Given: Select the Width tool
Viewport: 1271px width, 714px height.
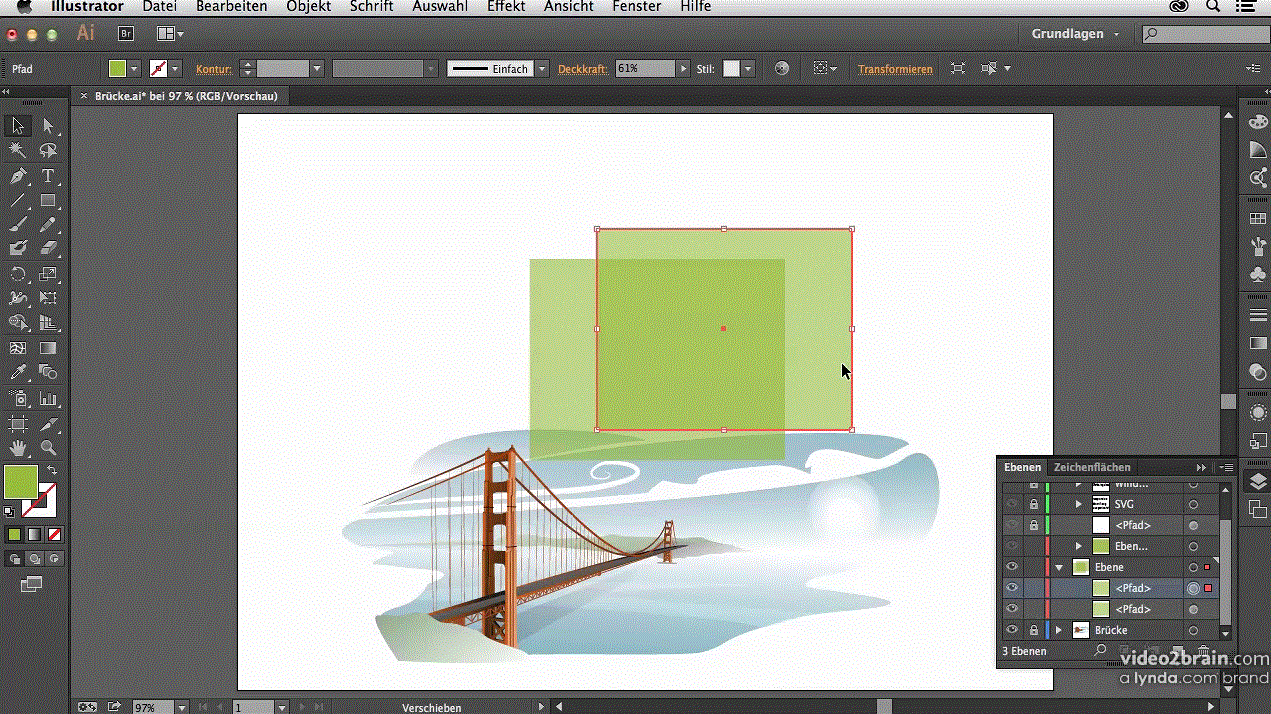Looking at the screenshot, I should point(17,298).
